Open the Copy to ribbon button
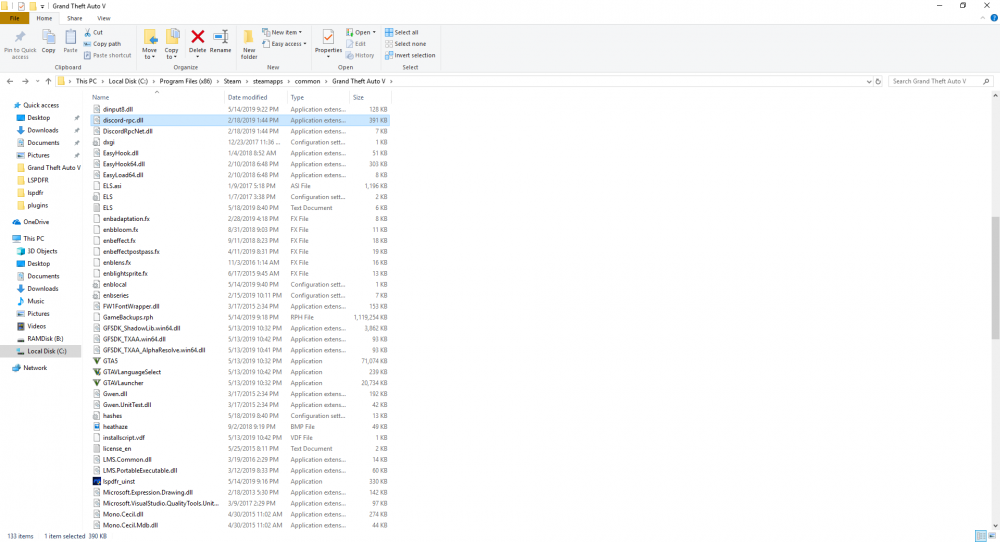 coord(172,45)
